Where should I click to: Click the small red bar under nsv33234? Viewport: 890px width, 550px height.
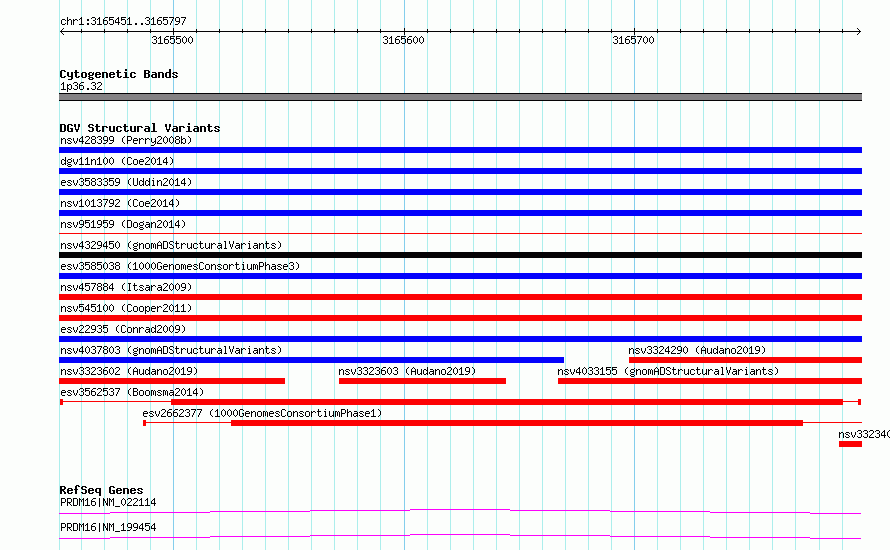click(850, 444)
